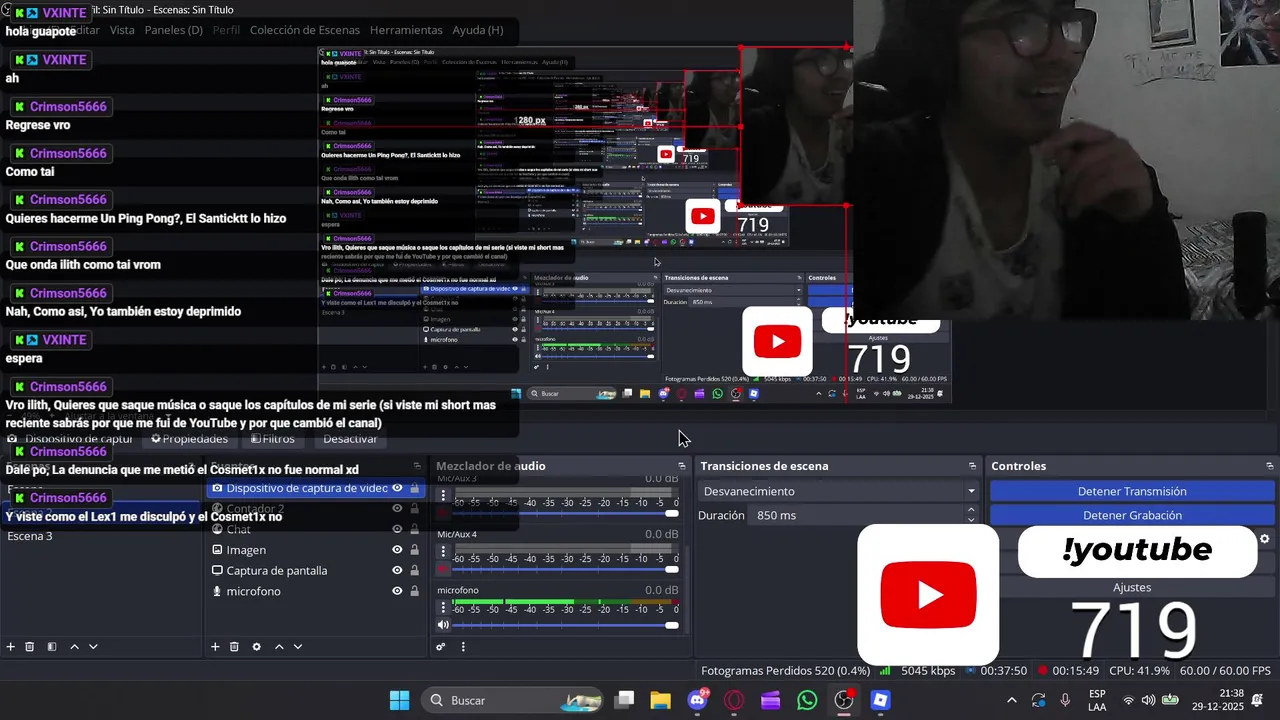Click Detener Grabación button

[x=1132, y=515]
